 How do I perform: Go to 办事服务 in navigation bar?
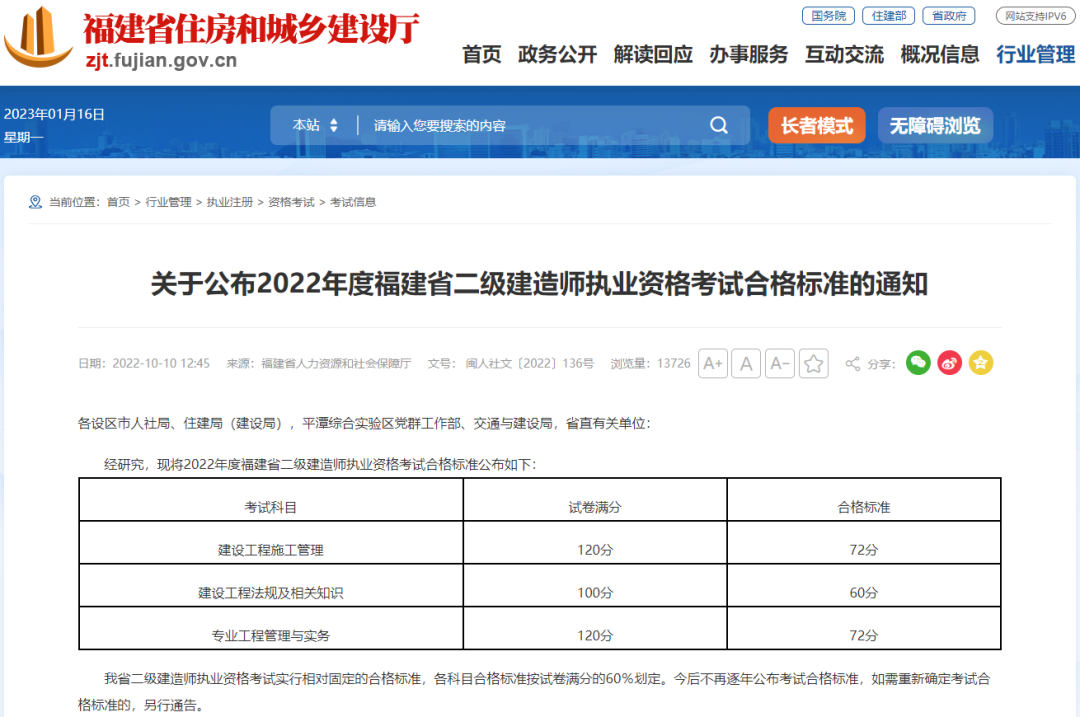tap(749, 55)
